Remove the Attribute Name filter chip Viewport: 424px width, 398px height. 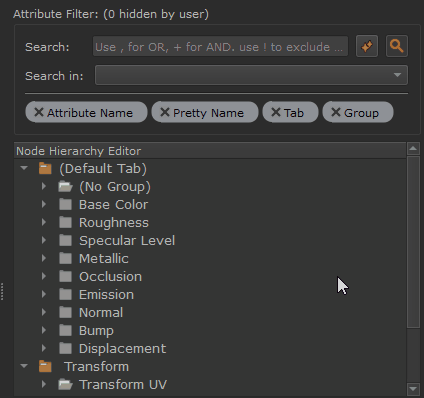click(x=39, y=112)
